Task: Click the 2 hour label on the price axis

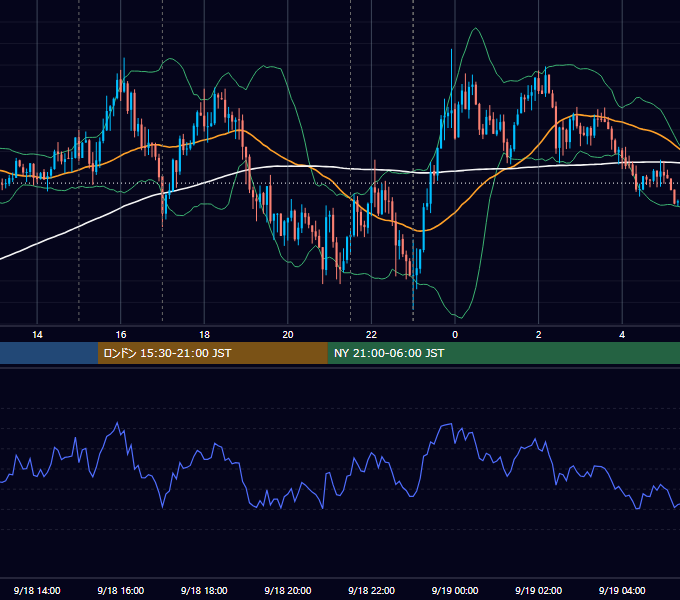Action: tap(539, 335)
